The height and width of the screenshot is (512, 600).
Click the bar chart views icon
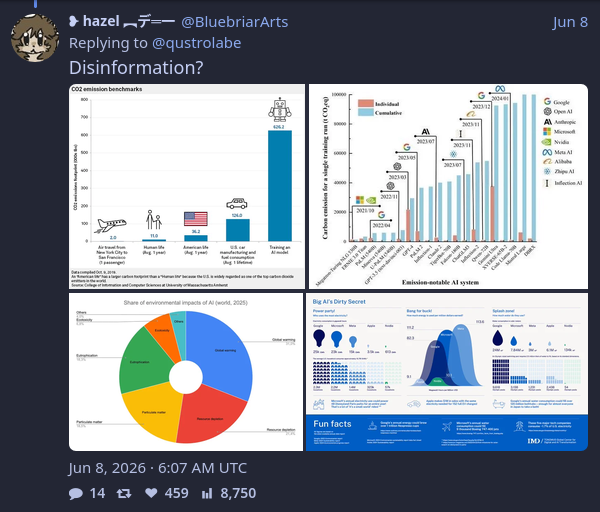[207, 493]
